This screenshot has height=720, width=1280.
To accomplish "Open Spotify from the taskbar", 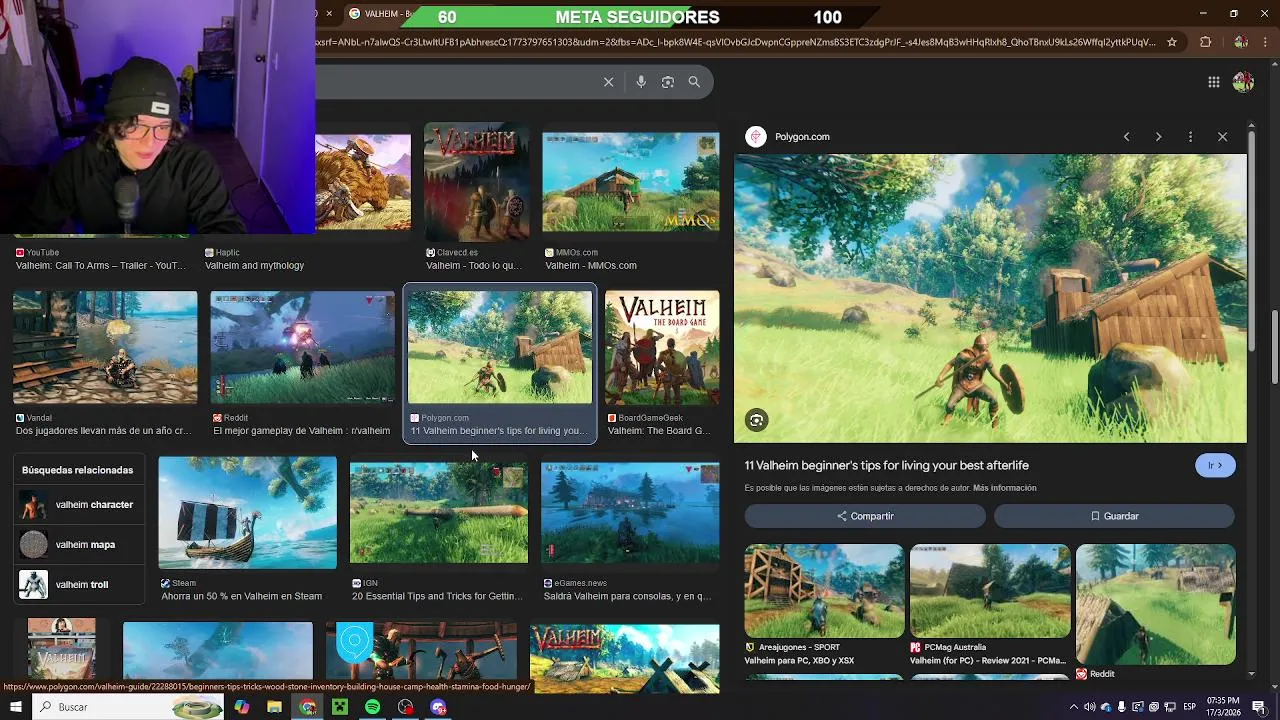I will coord(372,707).
